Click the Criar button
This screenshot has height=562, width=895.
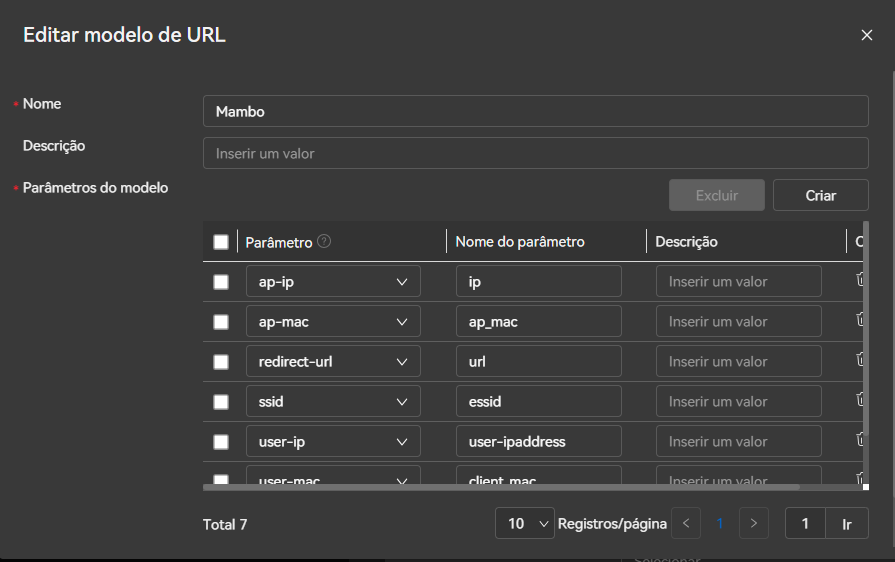(821, 195)
